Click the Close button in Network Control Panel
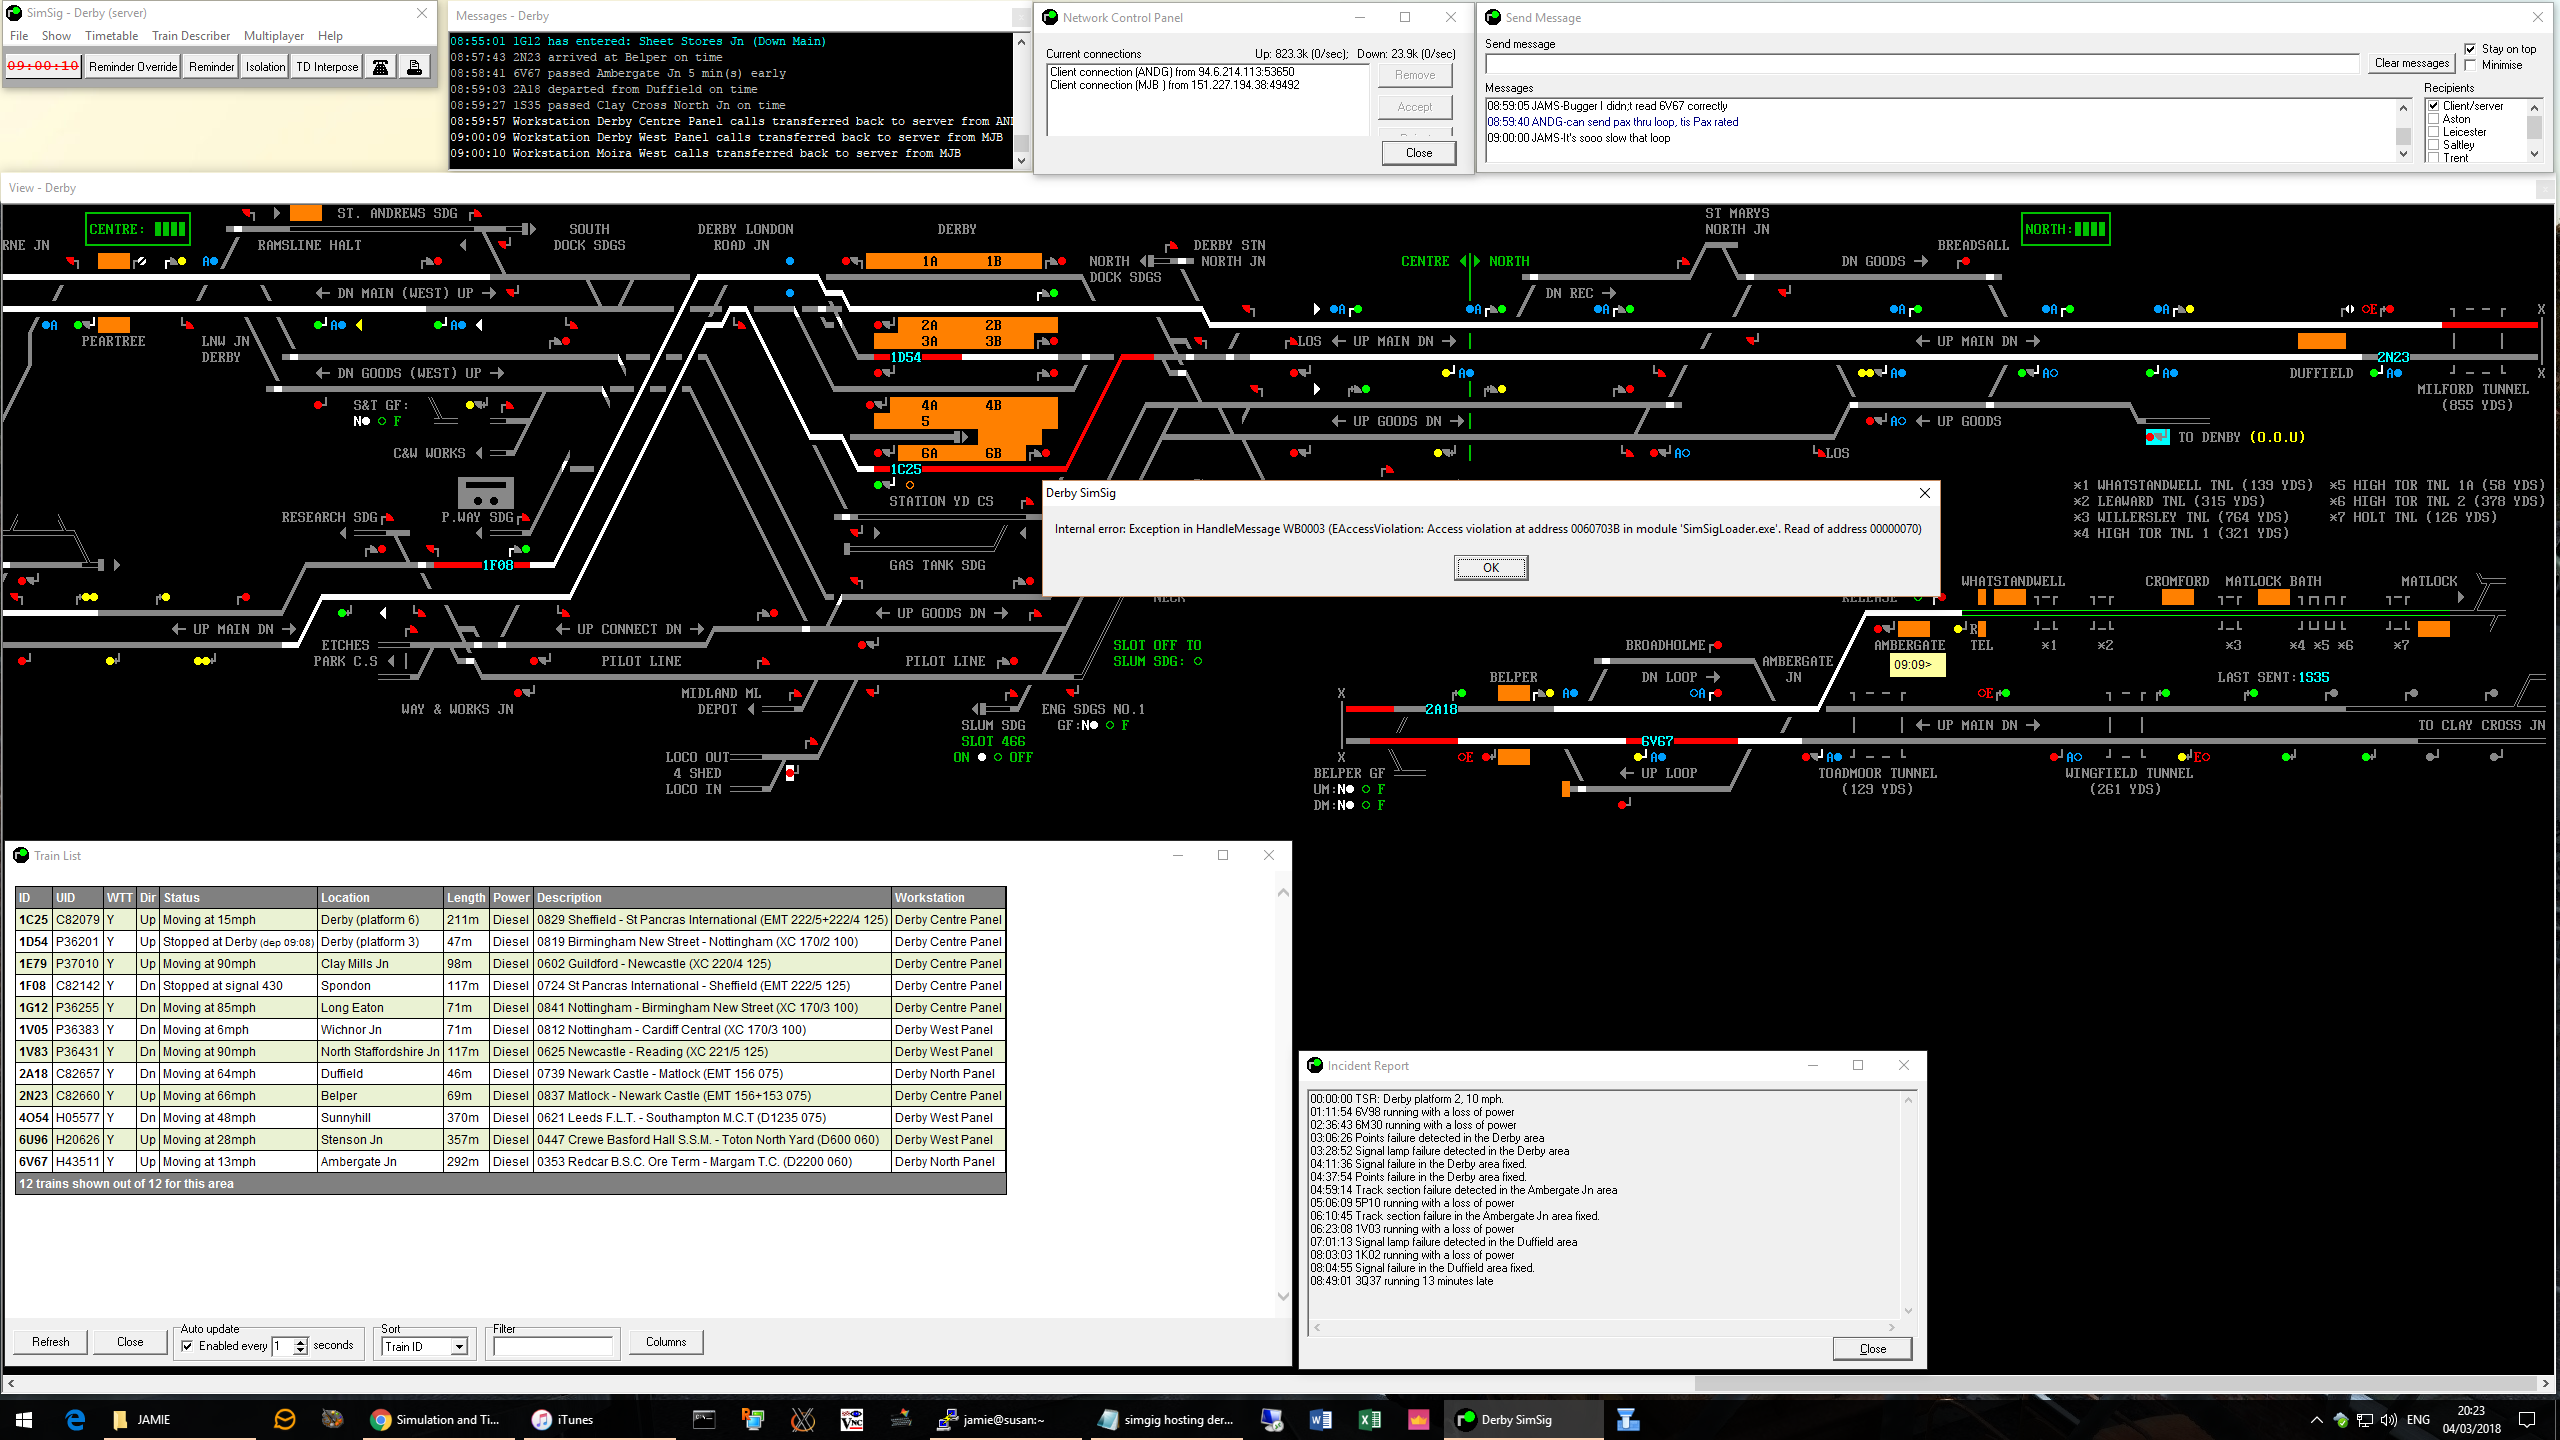The height and width of the screenshot is (1440, 2560). point(1418,153)
